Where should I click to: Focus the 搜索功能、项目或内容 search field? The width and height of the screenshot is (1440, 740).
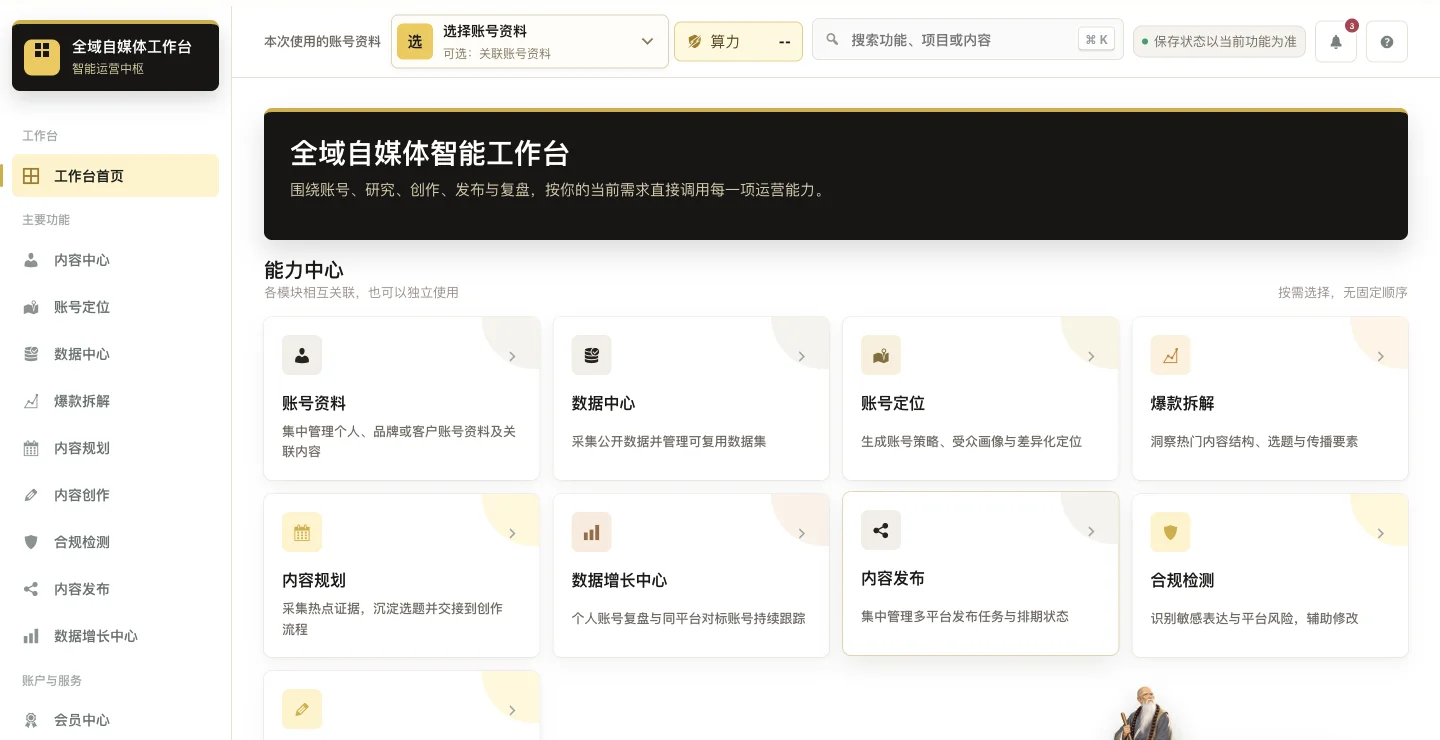(967, 40)
